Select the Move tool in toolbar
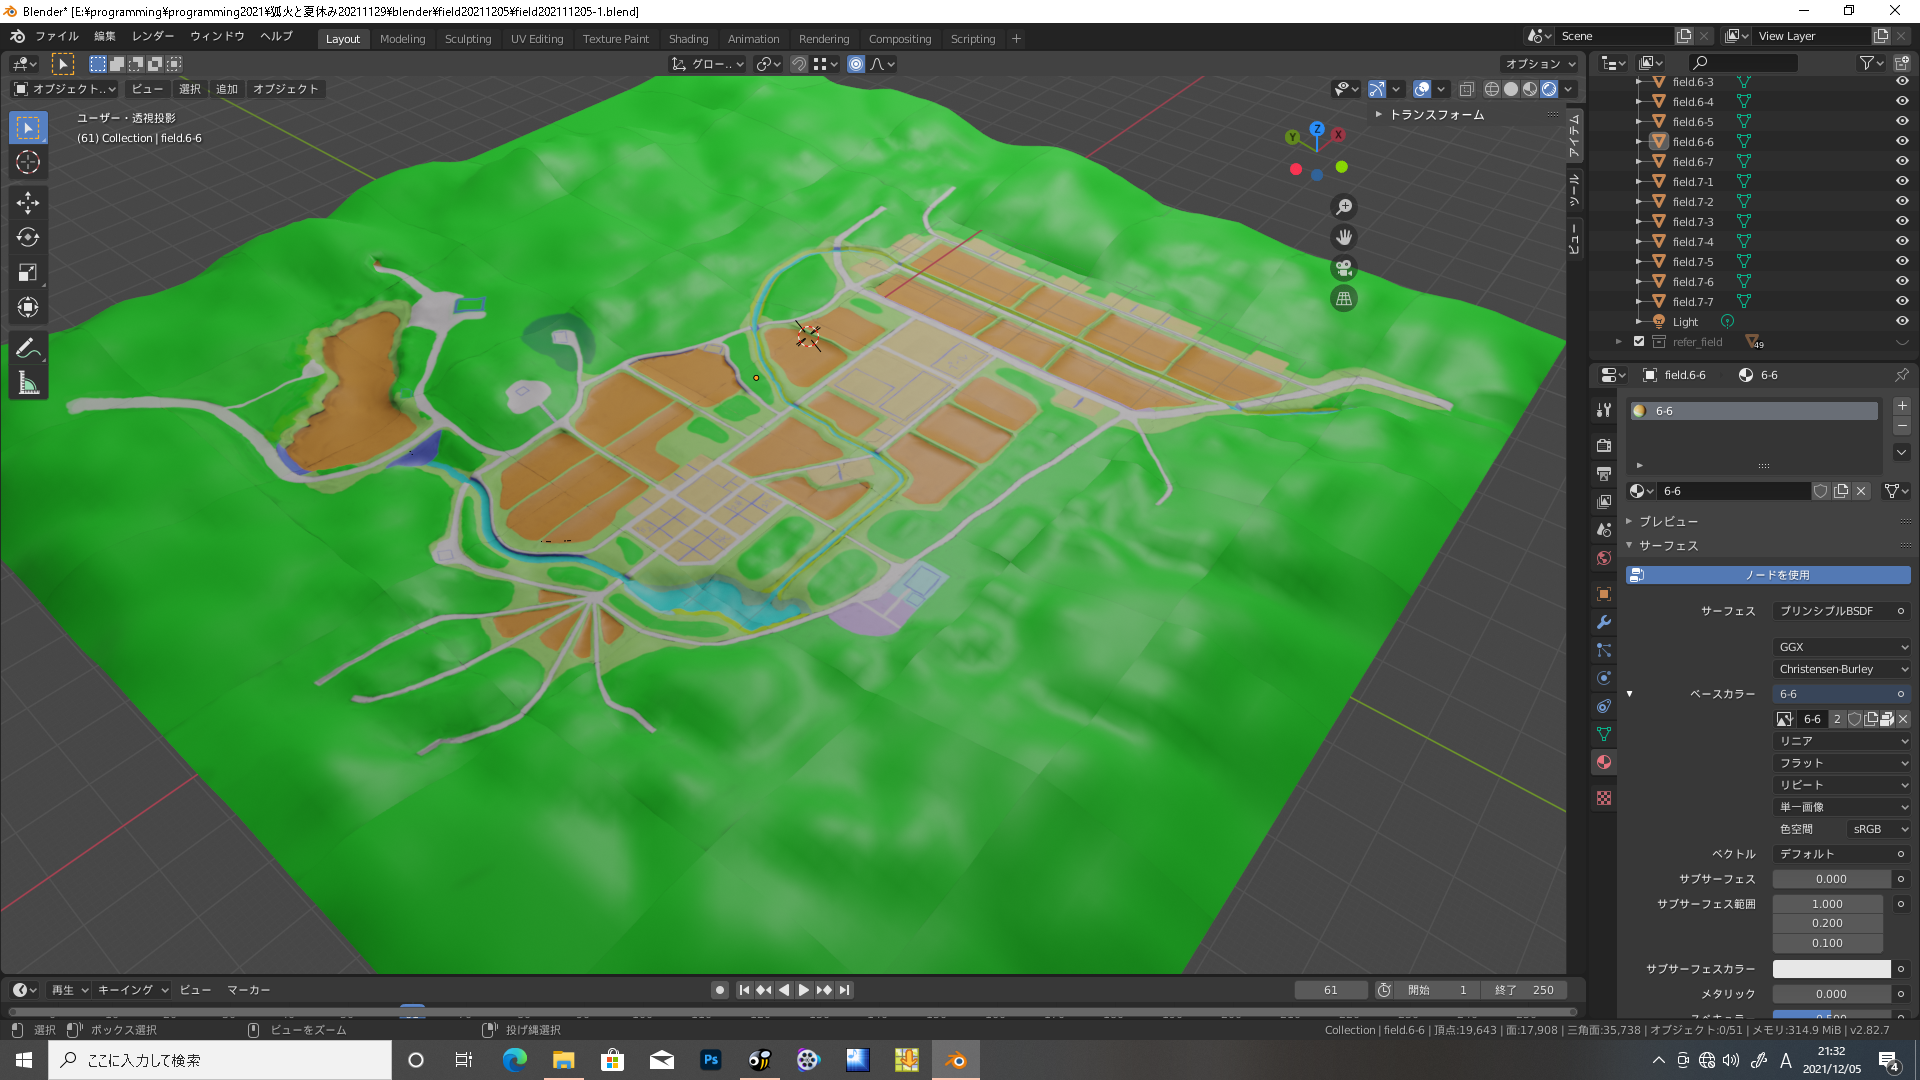This screenshot has width=1920, height=1080. tap(28, 203)
